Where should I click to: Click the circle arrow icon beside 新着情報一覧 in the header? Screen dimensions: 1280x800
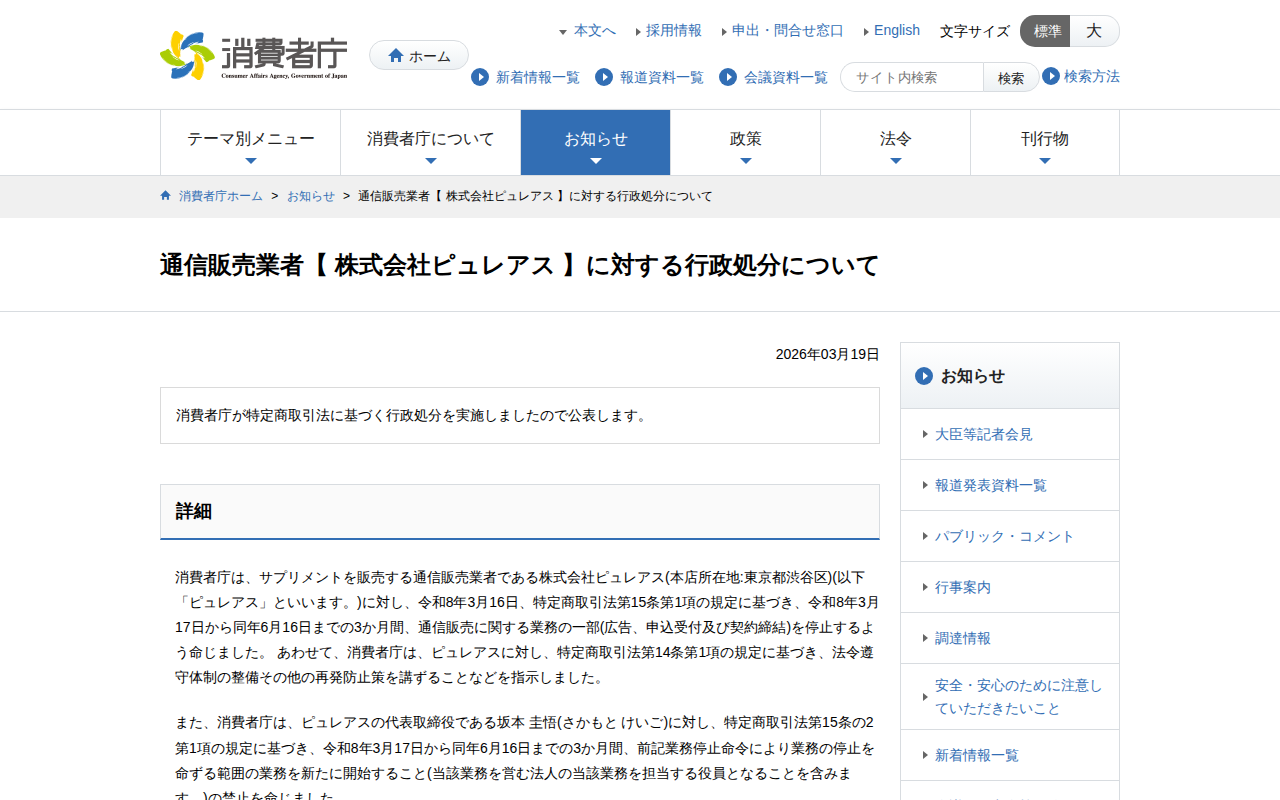click(x=480, y=77)
